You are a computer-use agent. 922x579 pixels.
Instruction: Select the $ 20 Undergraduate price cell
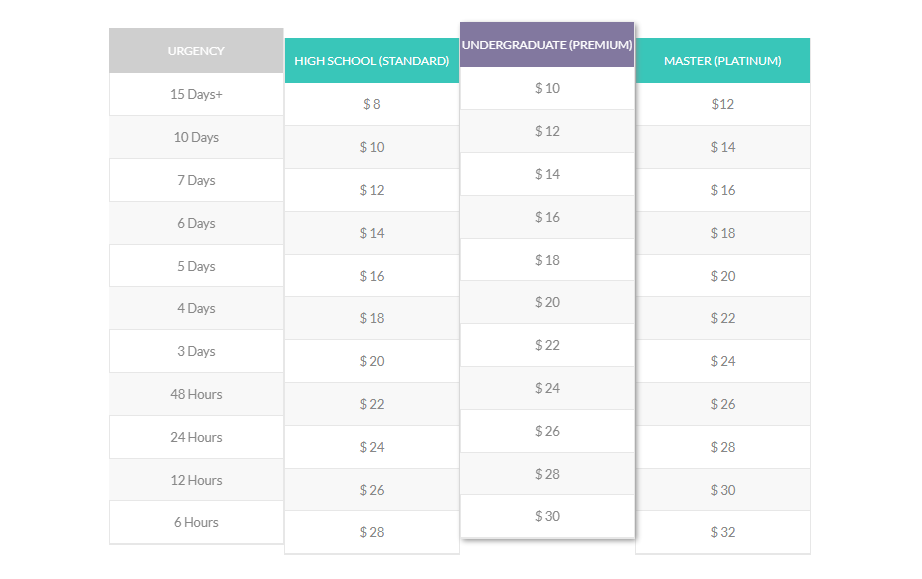[x=547, y=302]
